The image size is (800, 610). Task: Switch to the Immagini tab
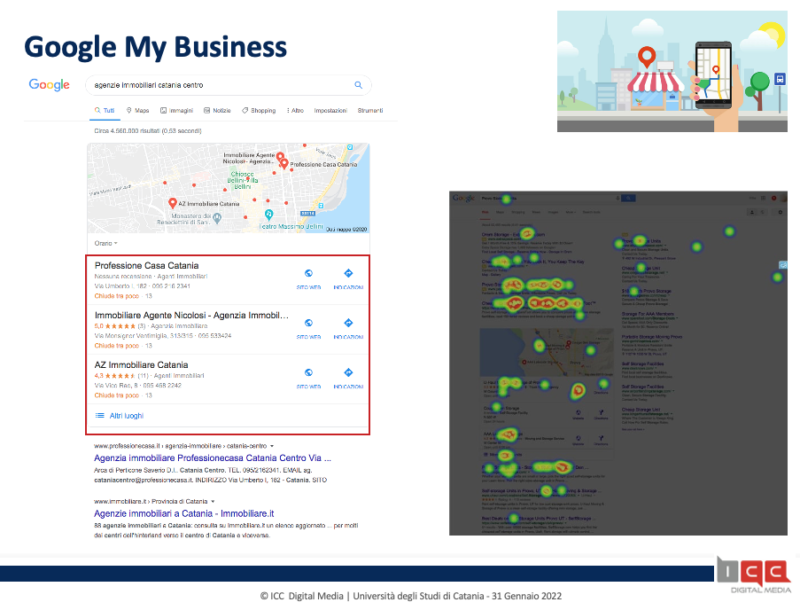tap(177, 111)
